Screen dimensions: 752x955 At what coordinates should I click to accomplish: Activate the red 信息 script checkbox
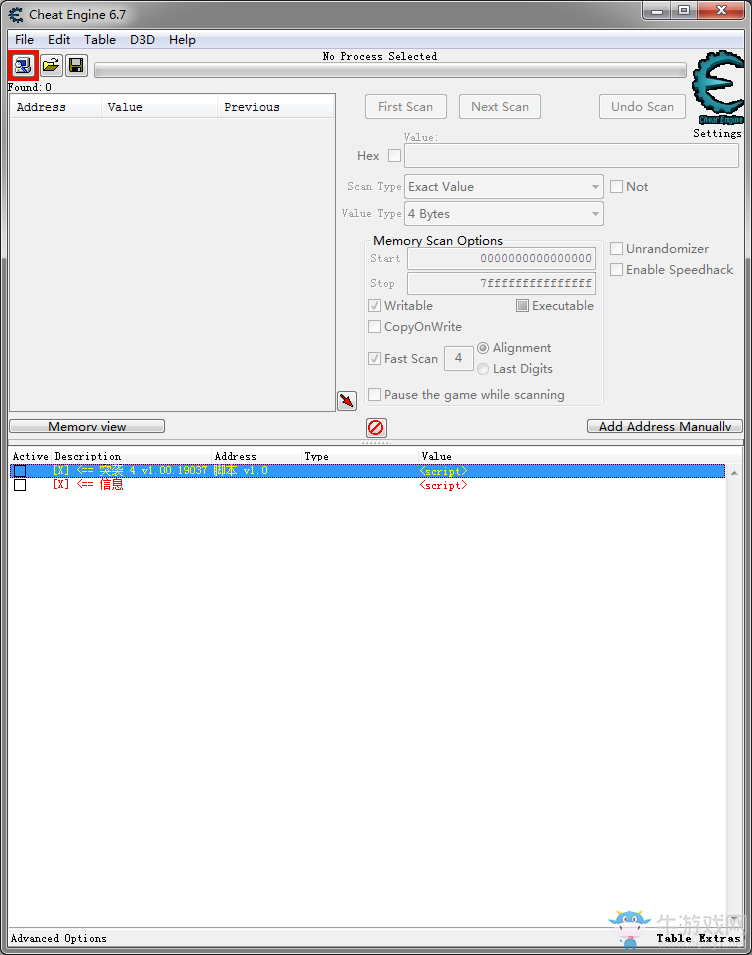tap(20, 485)
